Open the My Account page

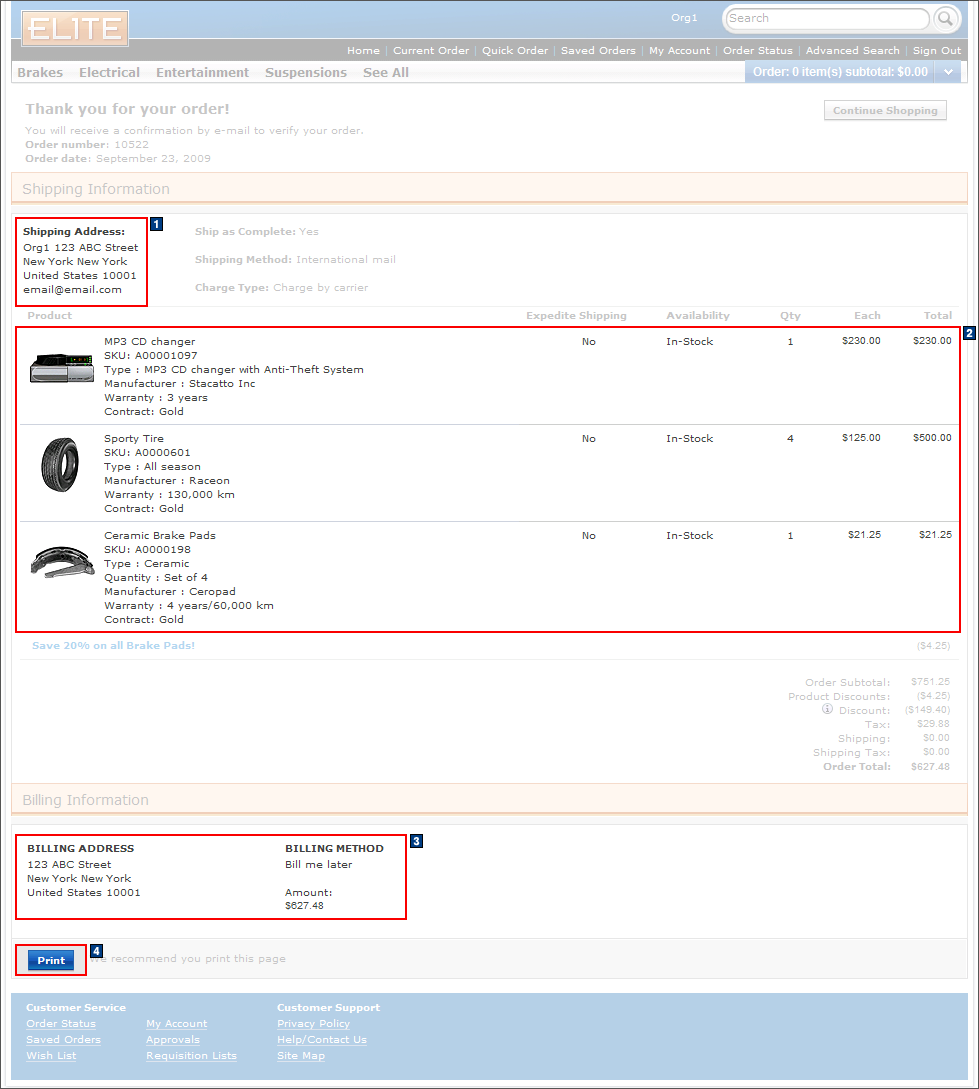click(x=679, y=50)
